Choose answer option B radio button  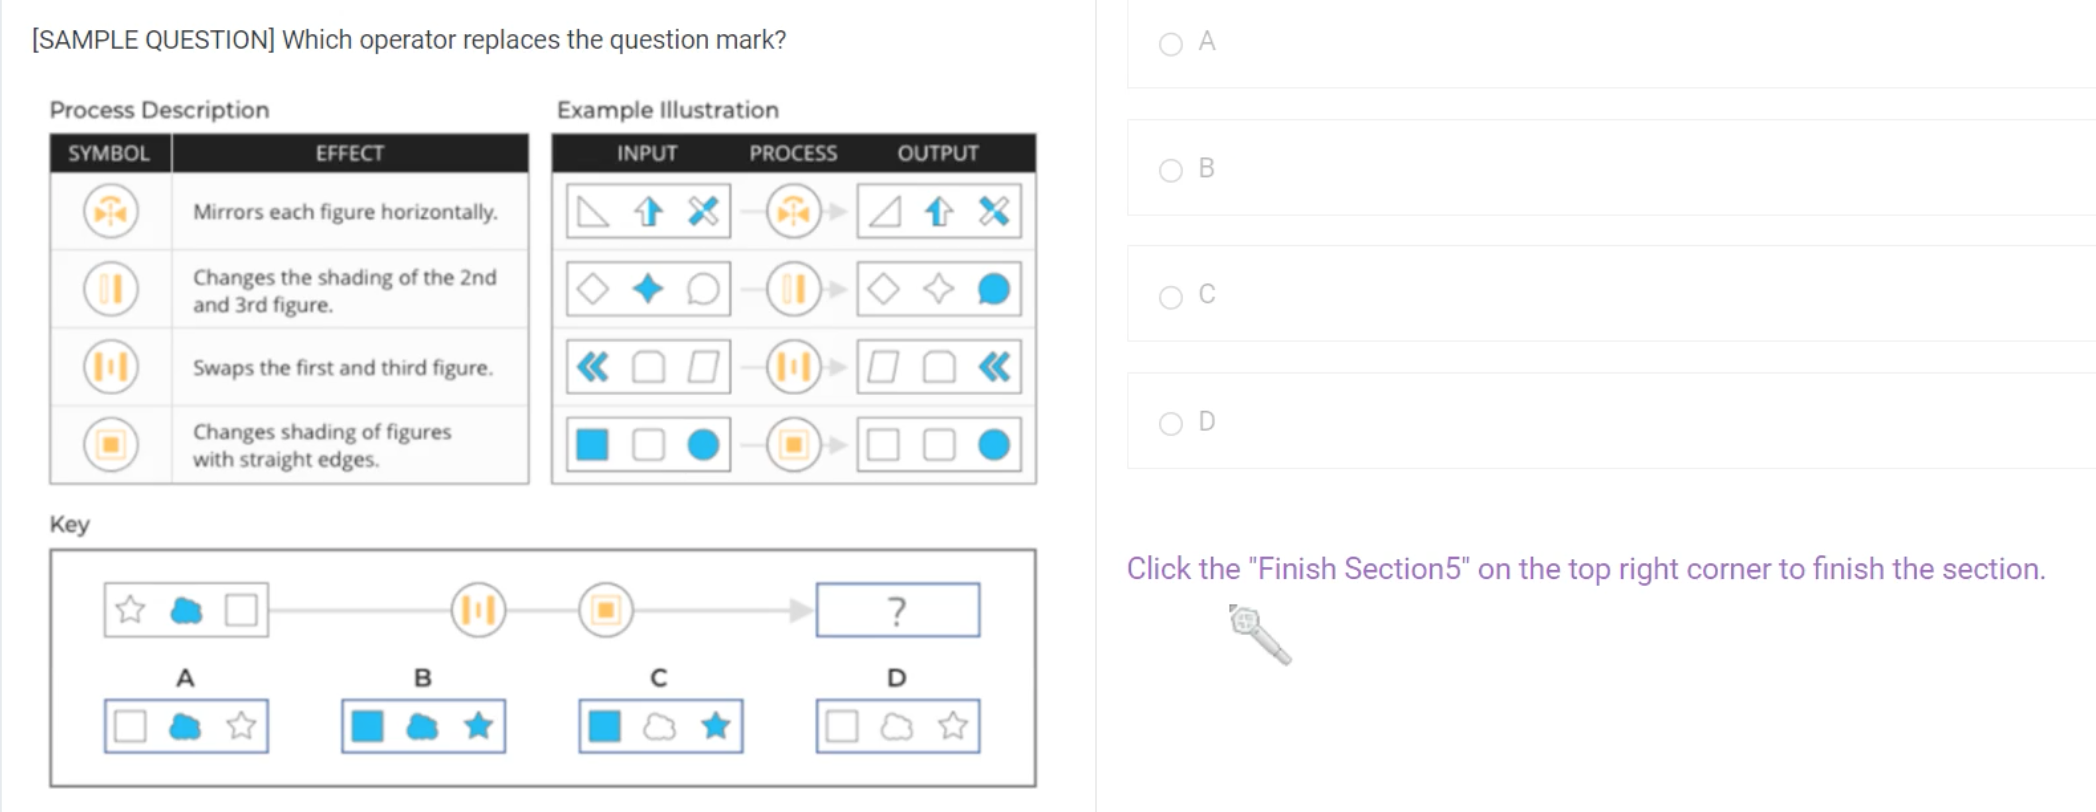(x=1171, y=171)
